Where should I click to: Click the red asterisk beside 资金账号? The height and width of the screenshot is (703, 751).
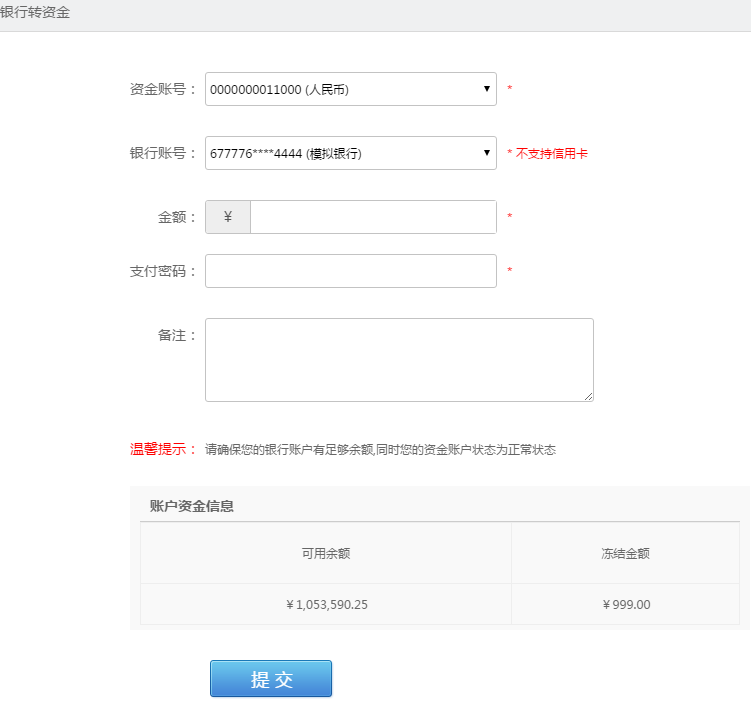click(x=510, y=88)
